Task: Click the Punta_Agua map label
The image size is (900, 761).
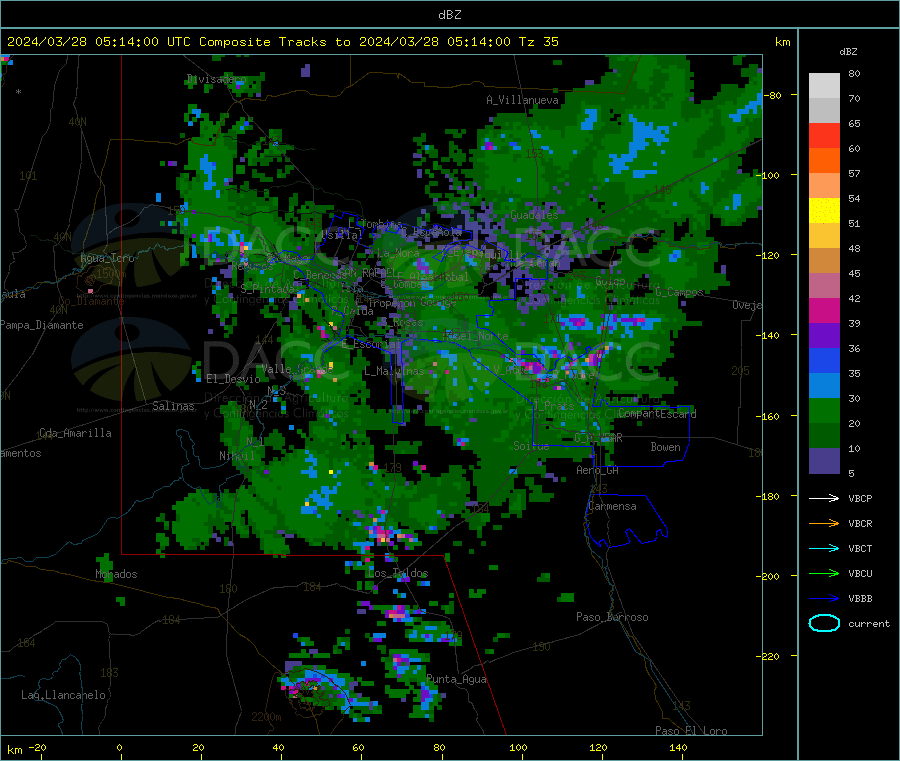Action: 456,680
